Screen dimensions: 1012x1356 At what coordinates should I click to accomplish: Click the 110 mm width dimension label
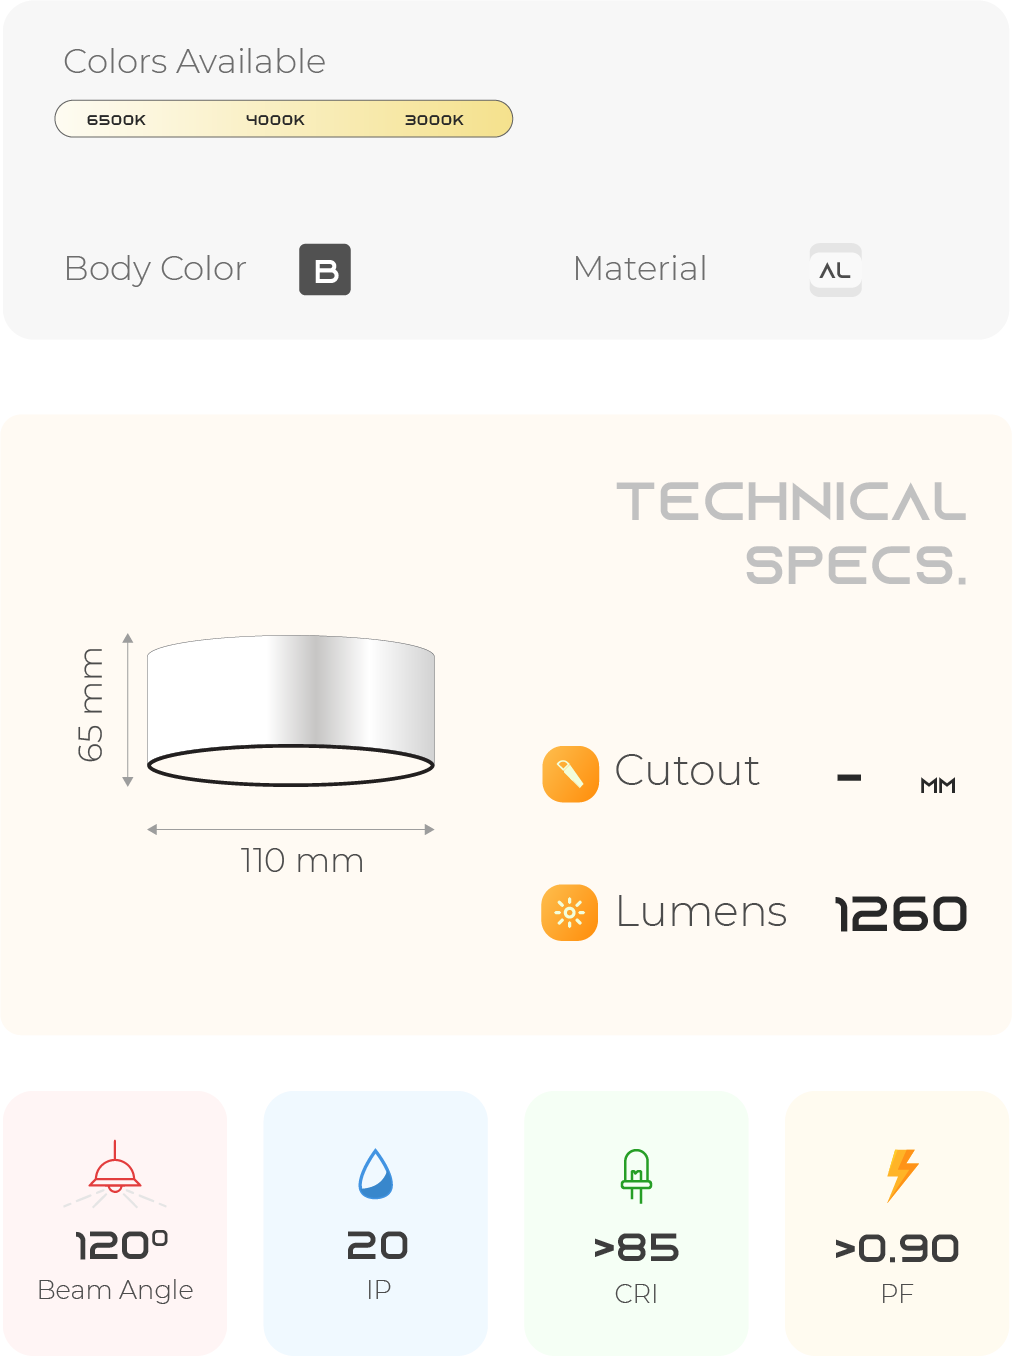coord(302,861)
